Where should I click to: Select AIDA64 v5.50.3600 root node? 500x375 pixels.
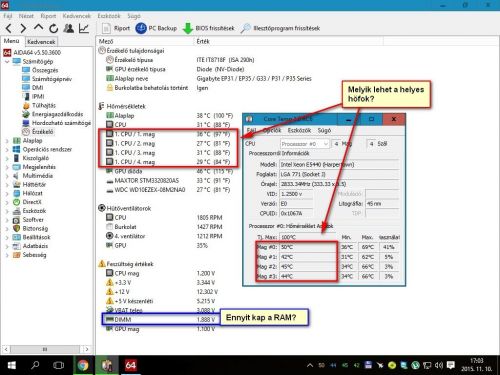point(32,53)
